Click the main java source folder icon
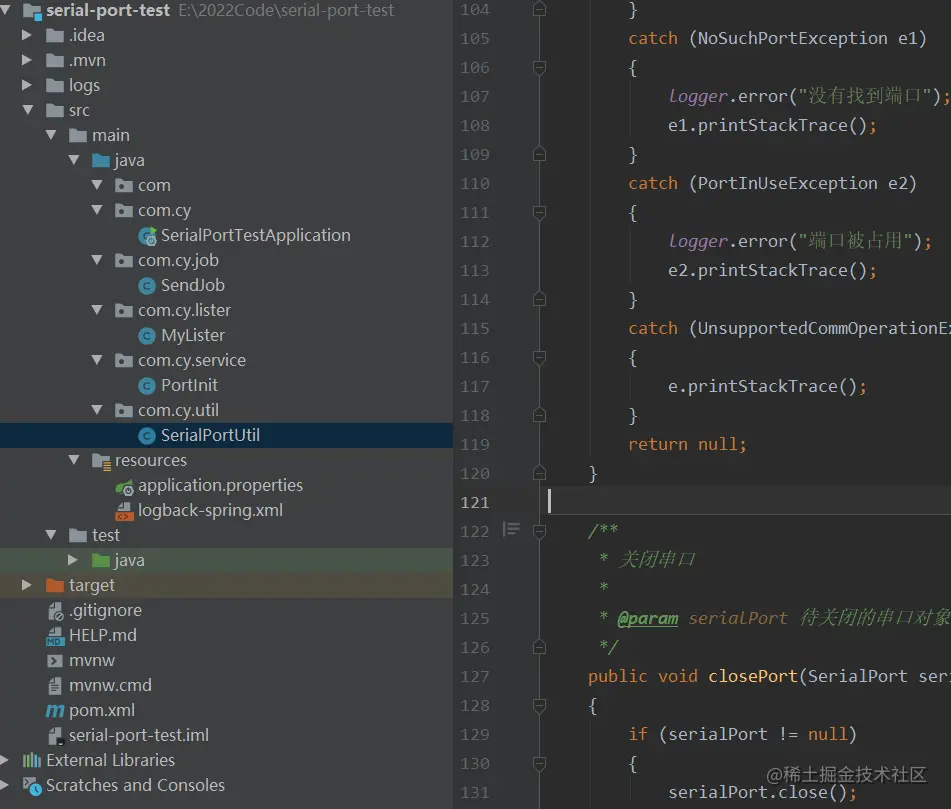Image resolution: width=951 pixels, height=809 pixels. tap(101, 160)
